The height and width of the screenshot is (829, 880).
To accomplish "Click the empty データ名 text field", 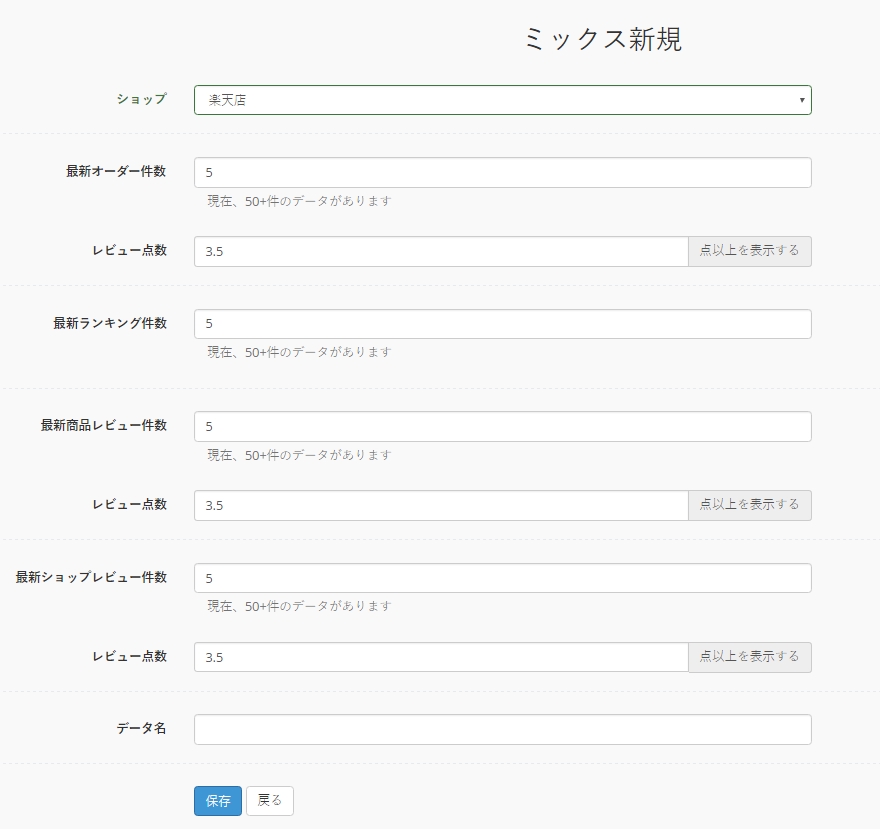I will pyautogui.click(x=502, y=730).
